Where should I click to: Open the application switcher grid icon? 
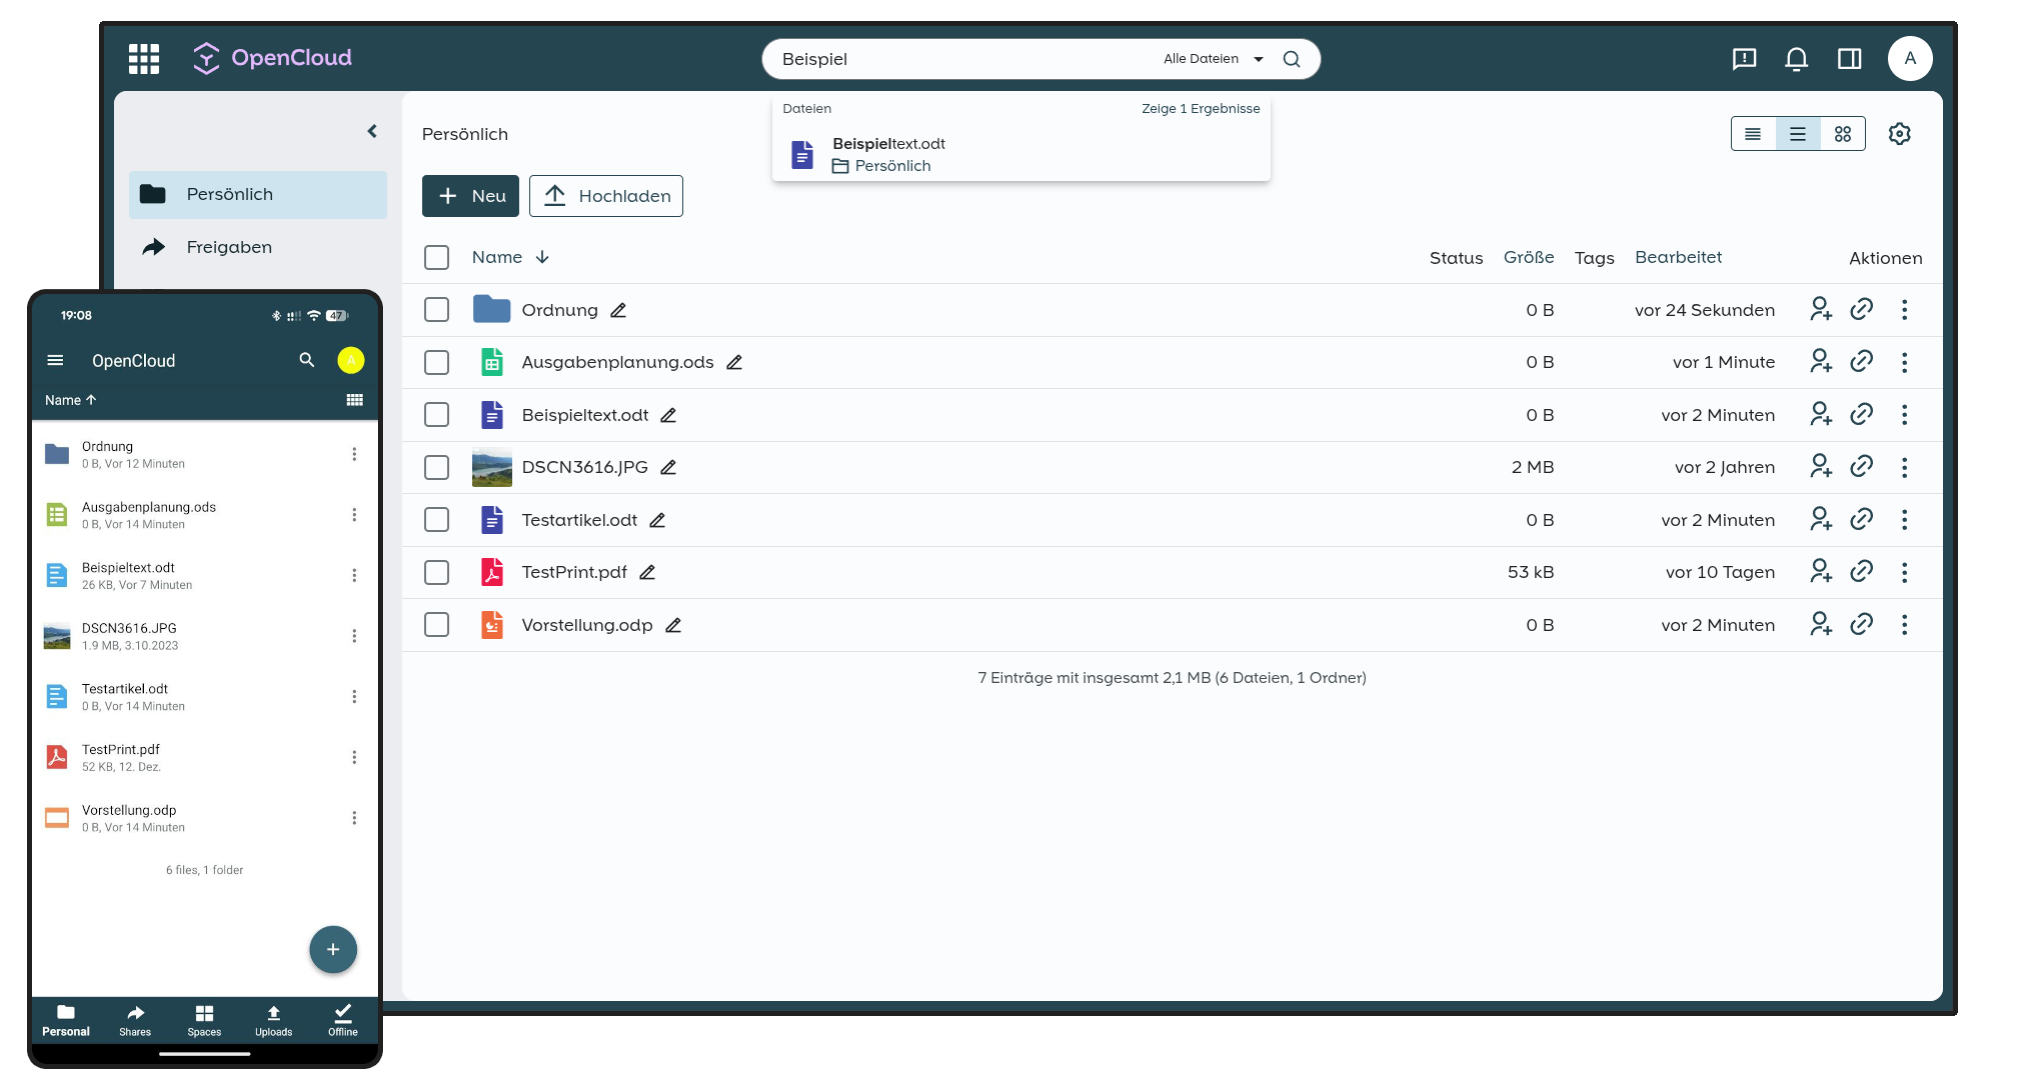144,59
